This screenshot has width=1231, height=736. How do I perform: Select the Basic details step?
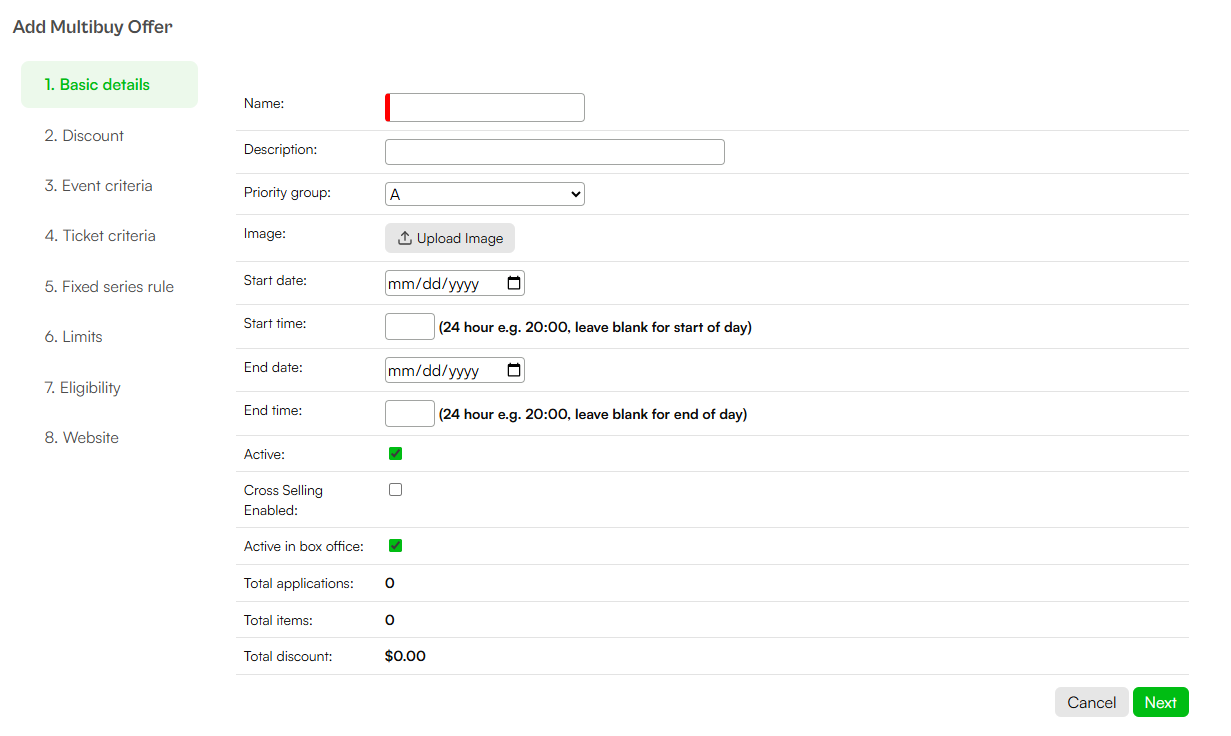pos(110,84)
